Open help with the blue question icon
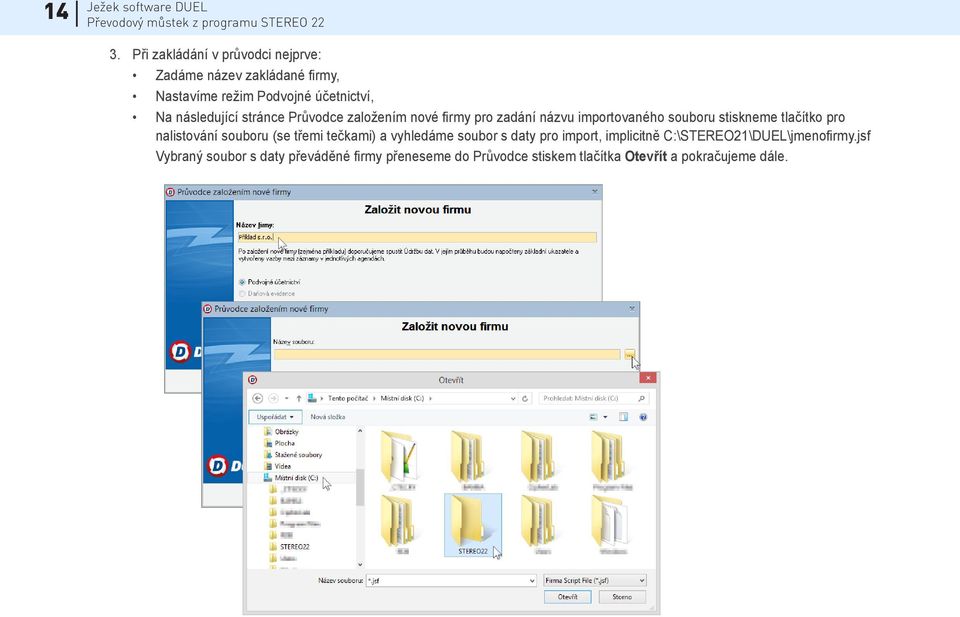Viewport: 960px width, 617px height. [x=643, y=417]
